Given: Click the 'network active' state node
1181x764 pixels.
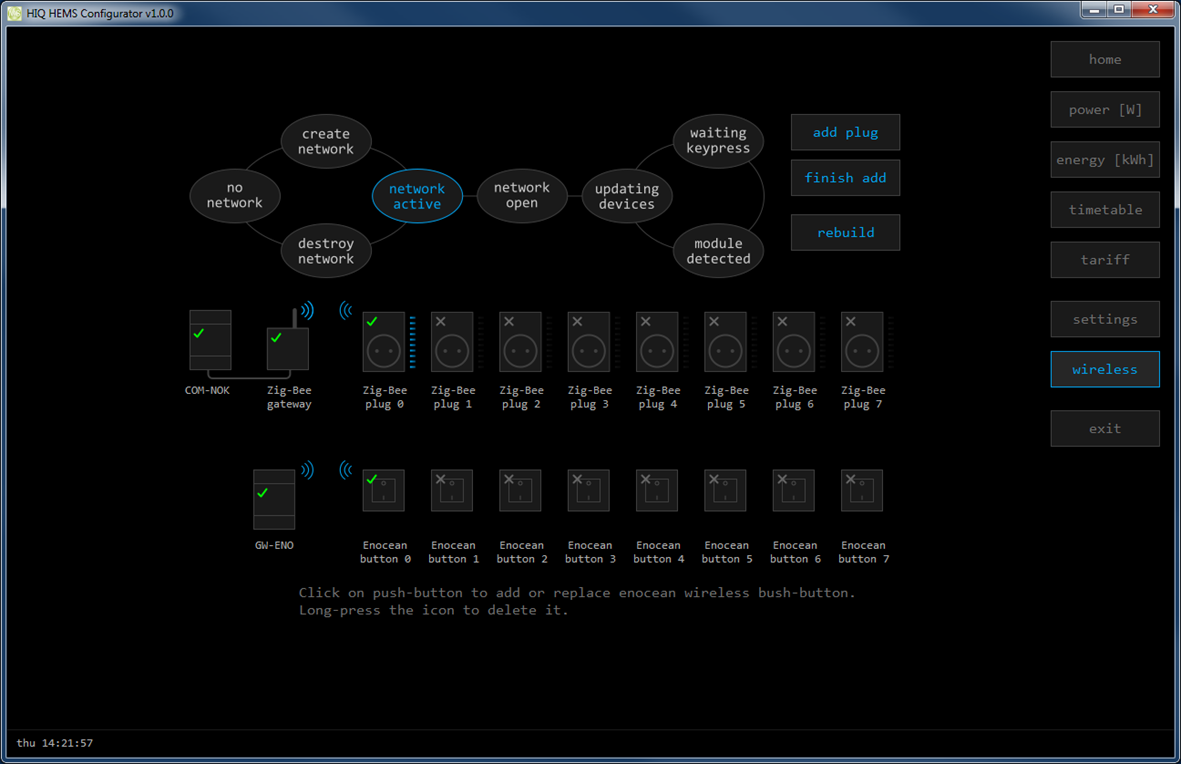Looking at the screenshot, I should pos(417,196).
